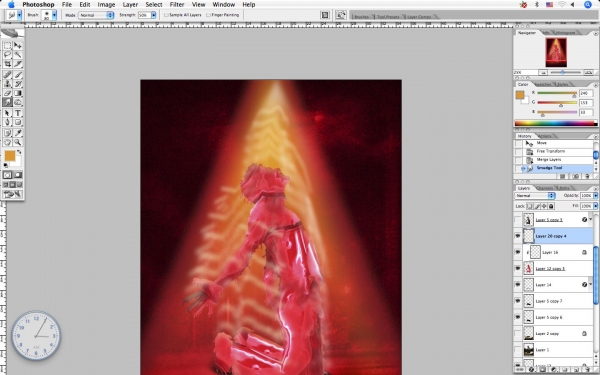Hide Layer 20 copy 4

[x=518, y=236]
